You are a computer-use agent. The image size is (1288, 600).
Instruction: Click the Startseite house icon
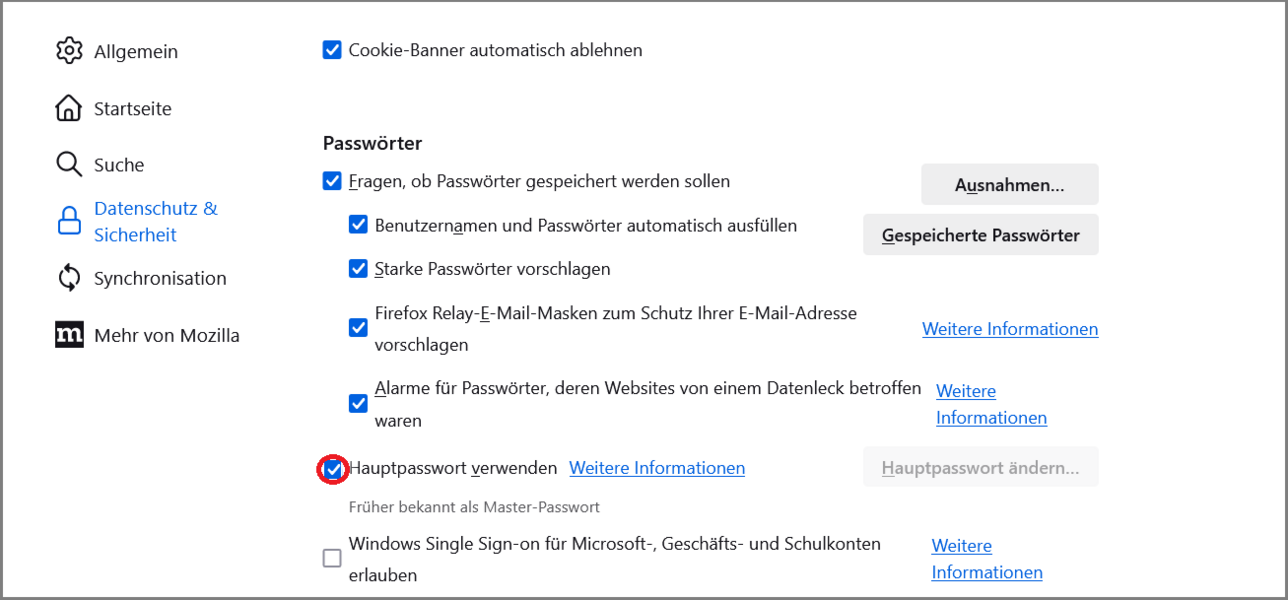(x=69, y=108)
